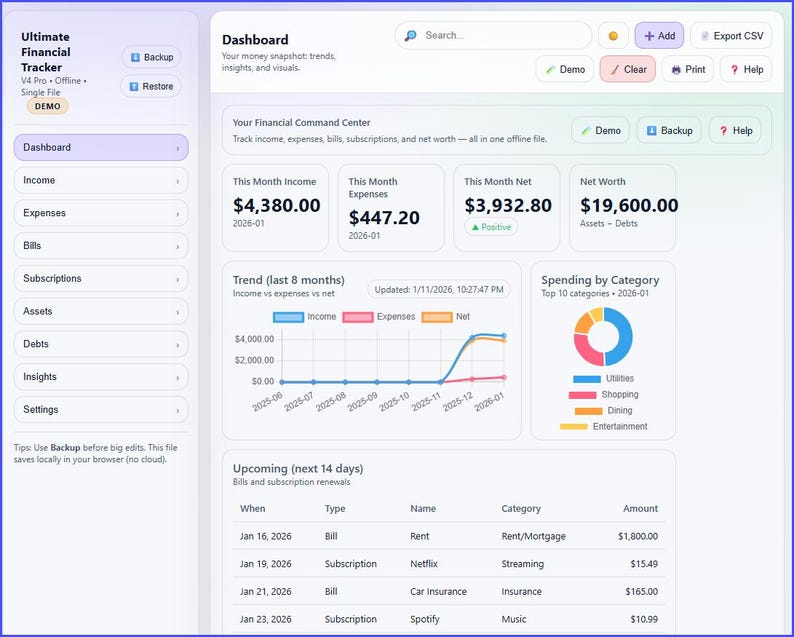Click the When column header

(252, 509)
